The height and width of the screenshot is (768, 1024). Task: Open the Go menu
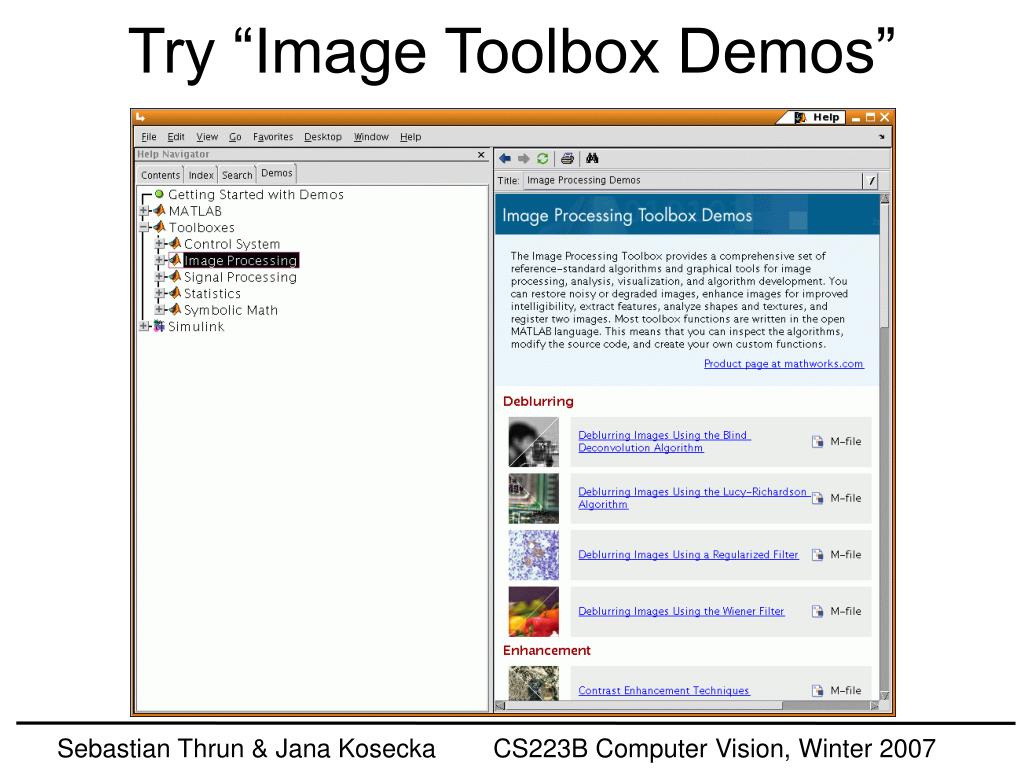[235, 136]
